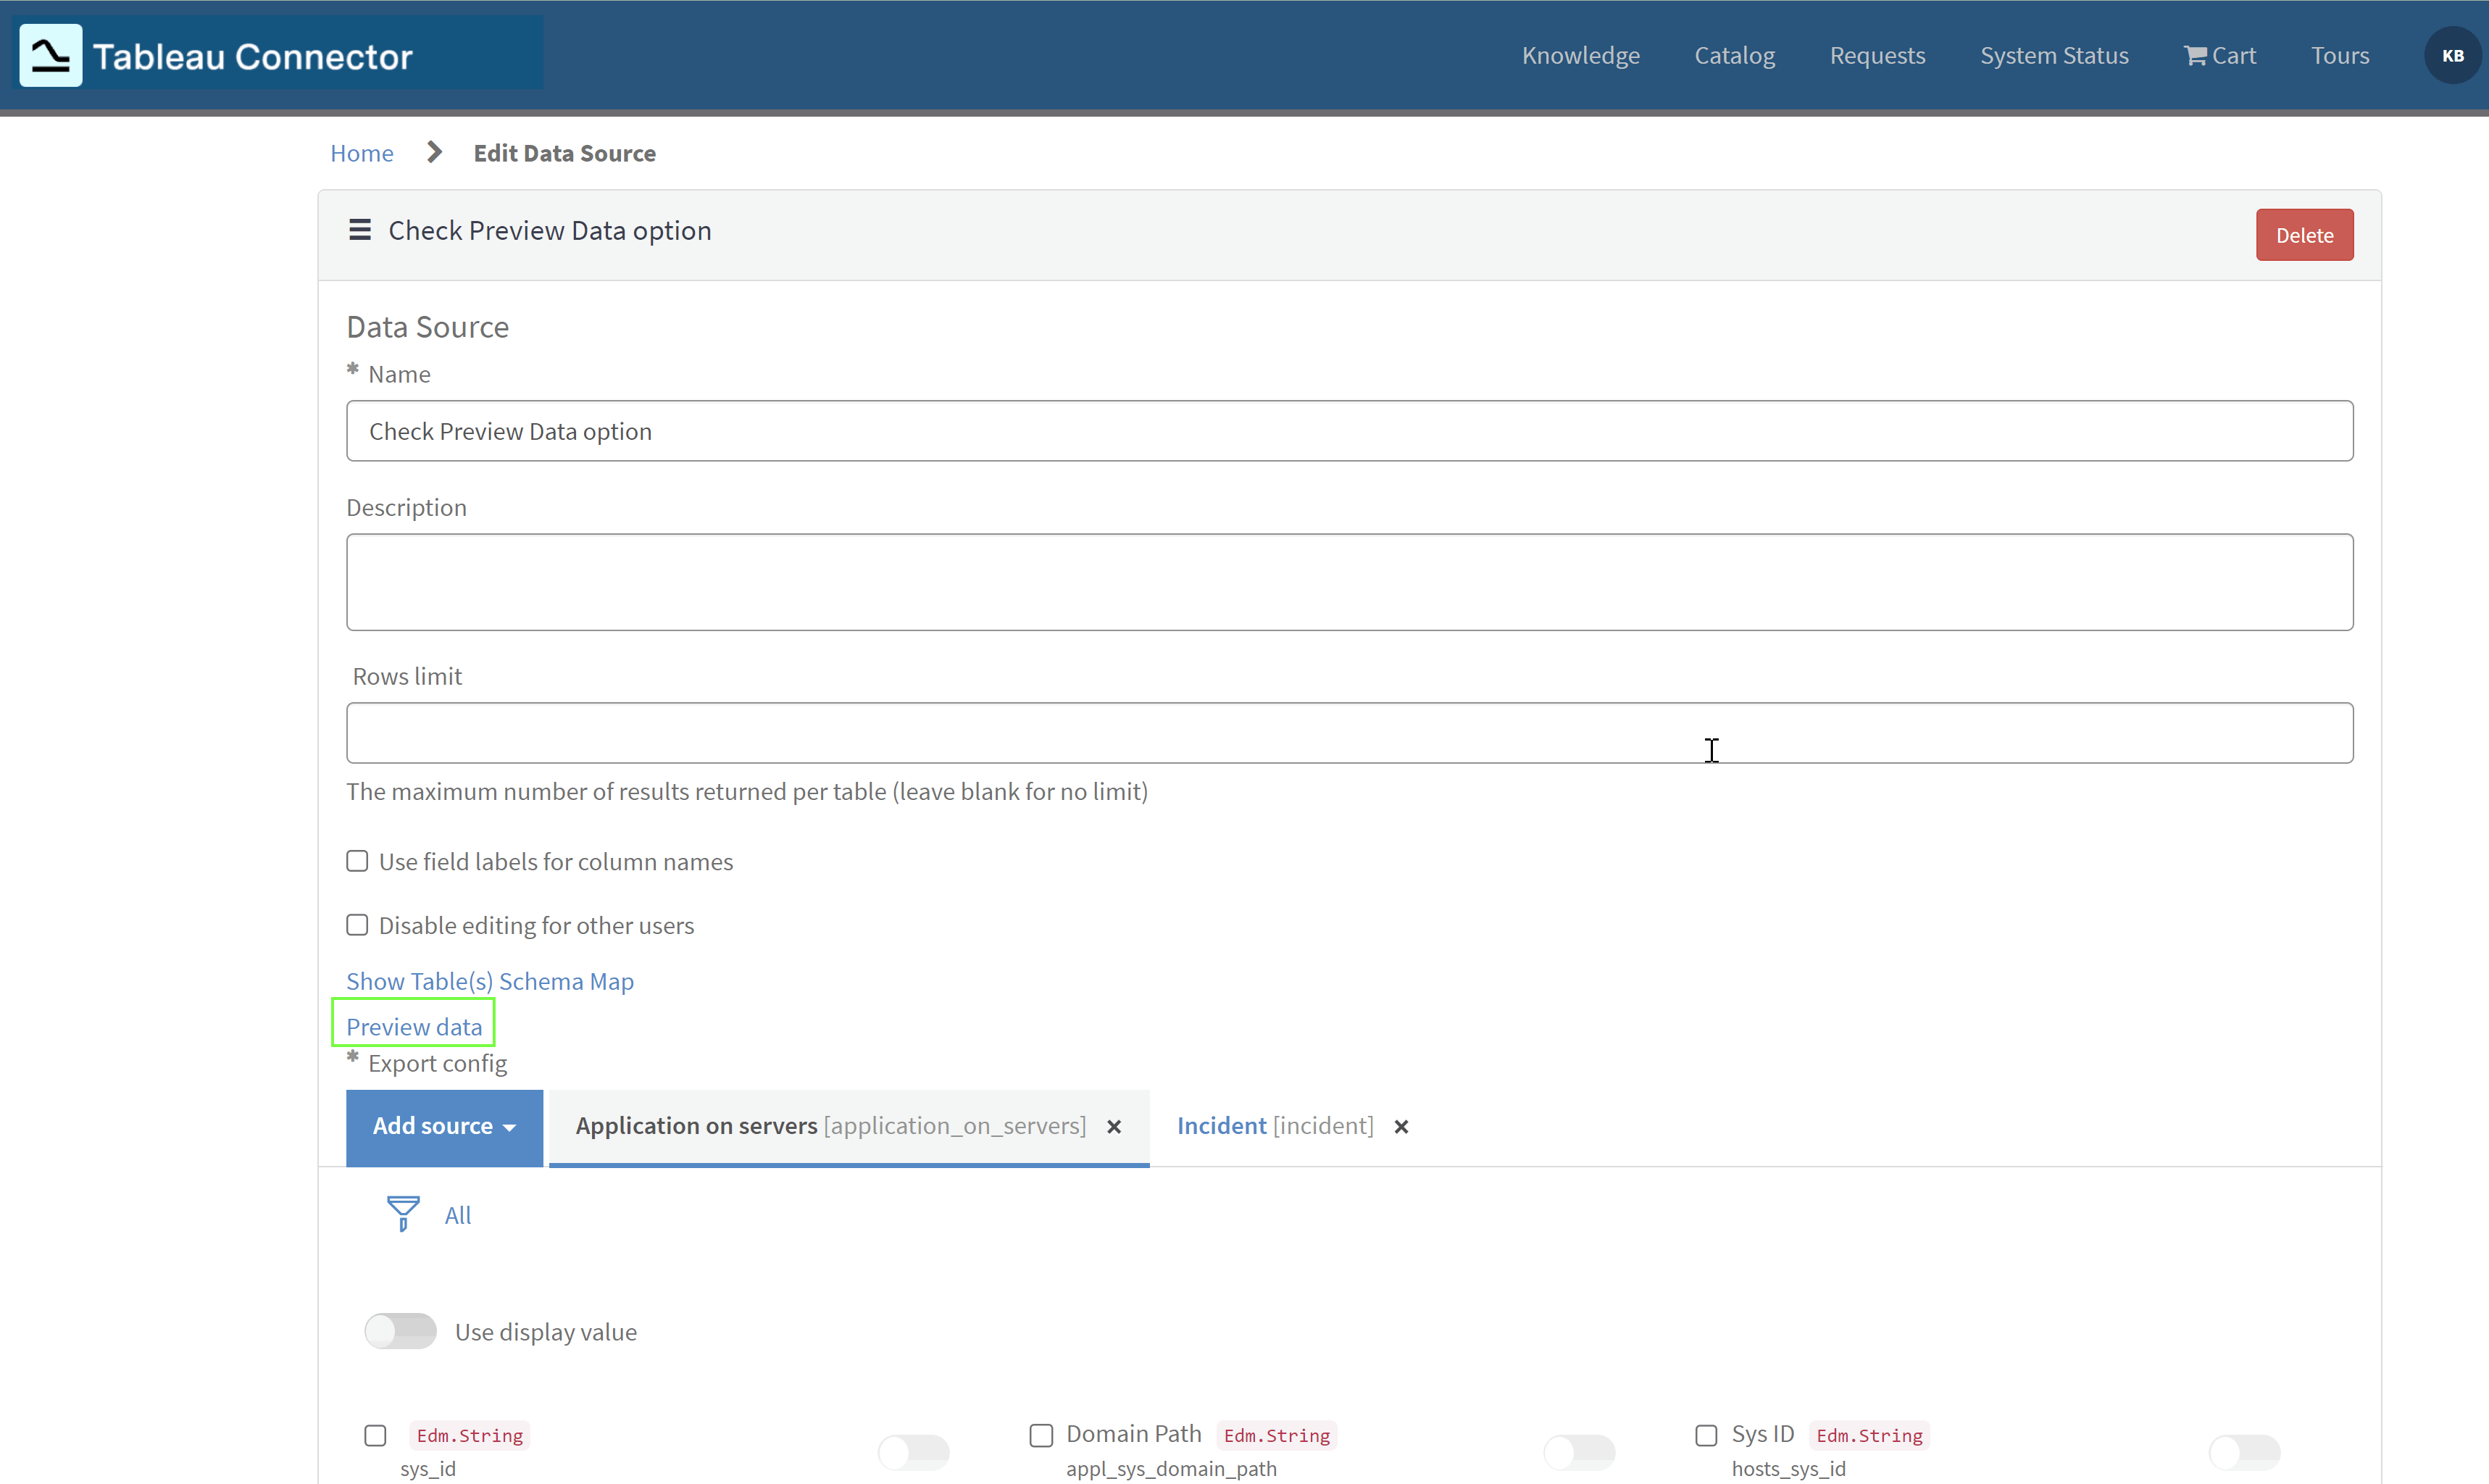2489x1484 pixels.
Task: Open the Preview data link
Action: click(x=413, y=1025)
